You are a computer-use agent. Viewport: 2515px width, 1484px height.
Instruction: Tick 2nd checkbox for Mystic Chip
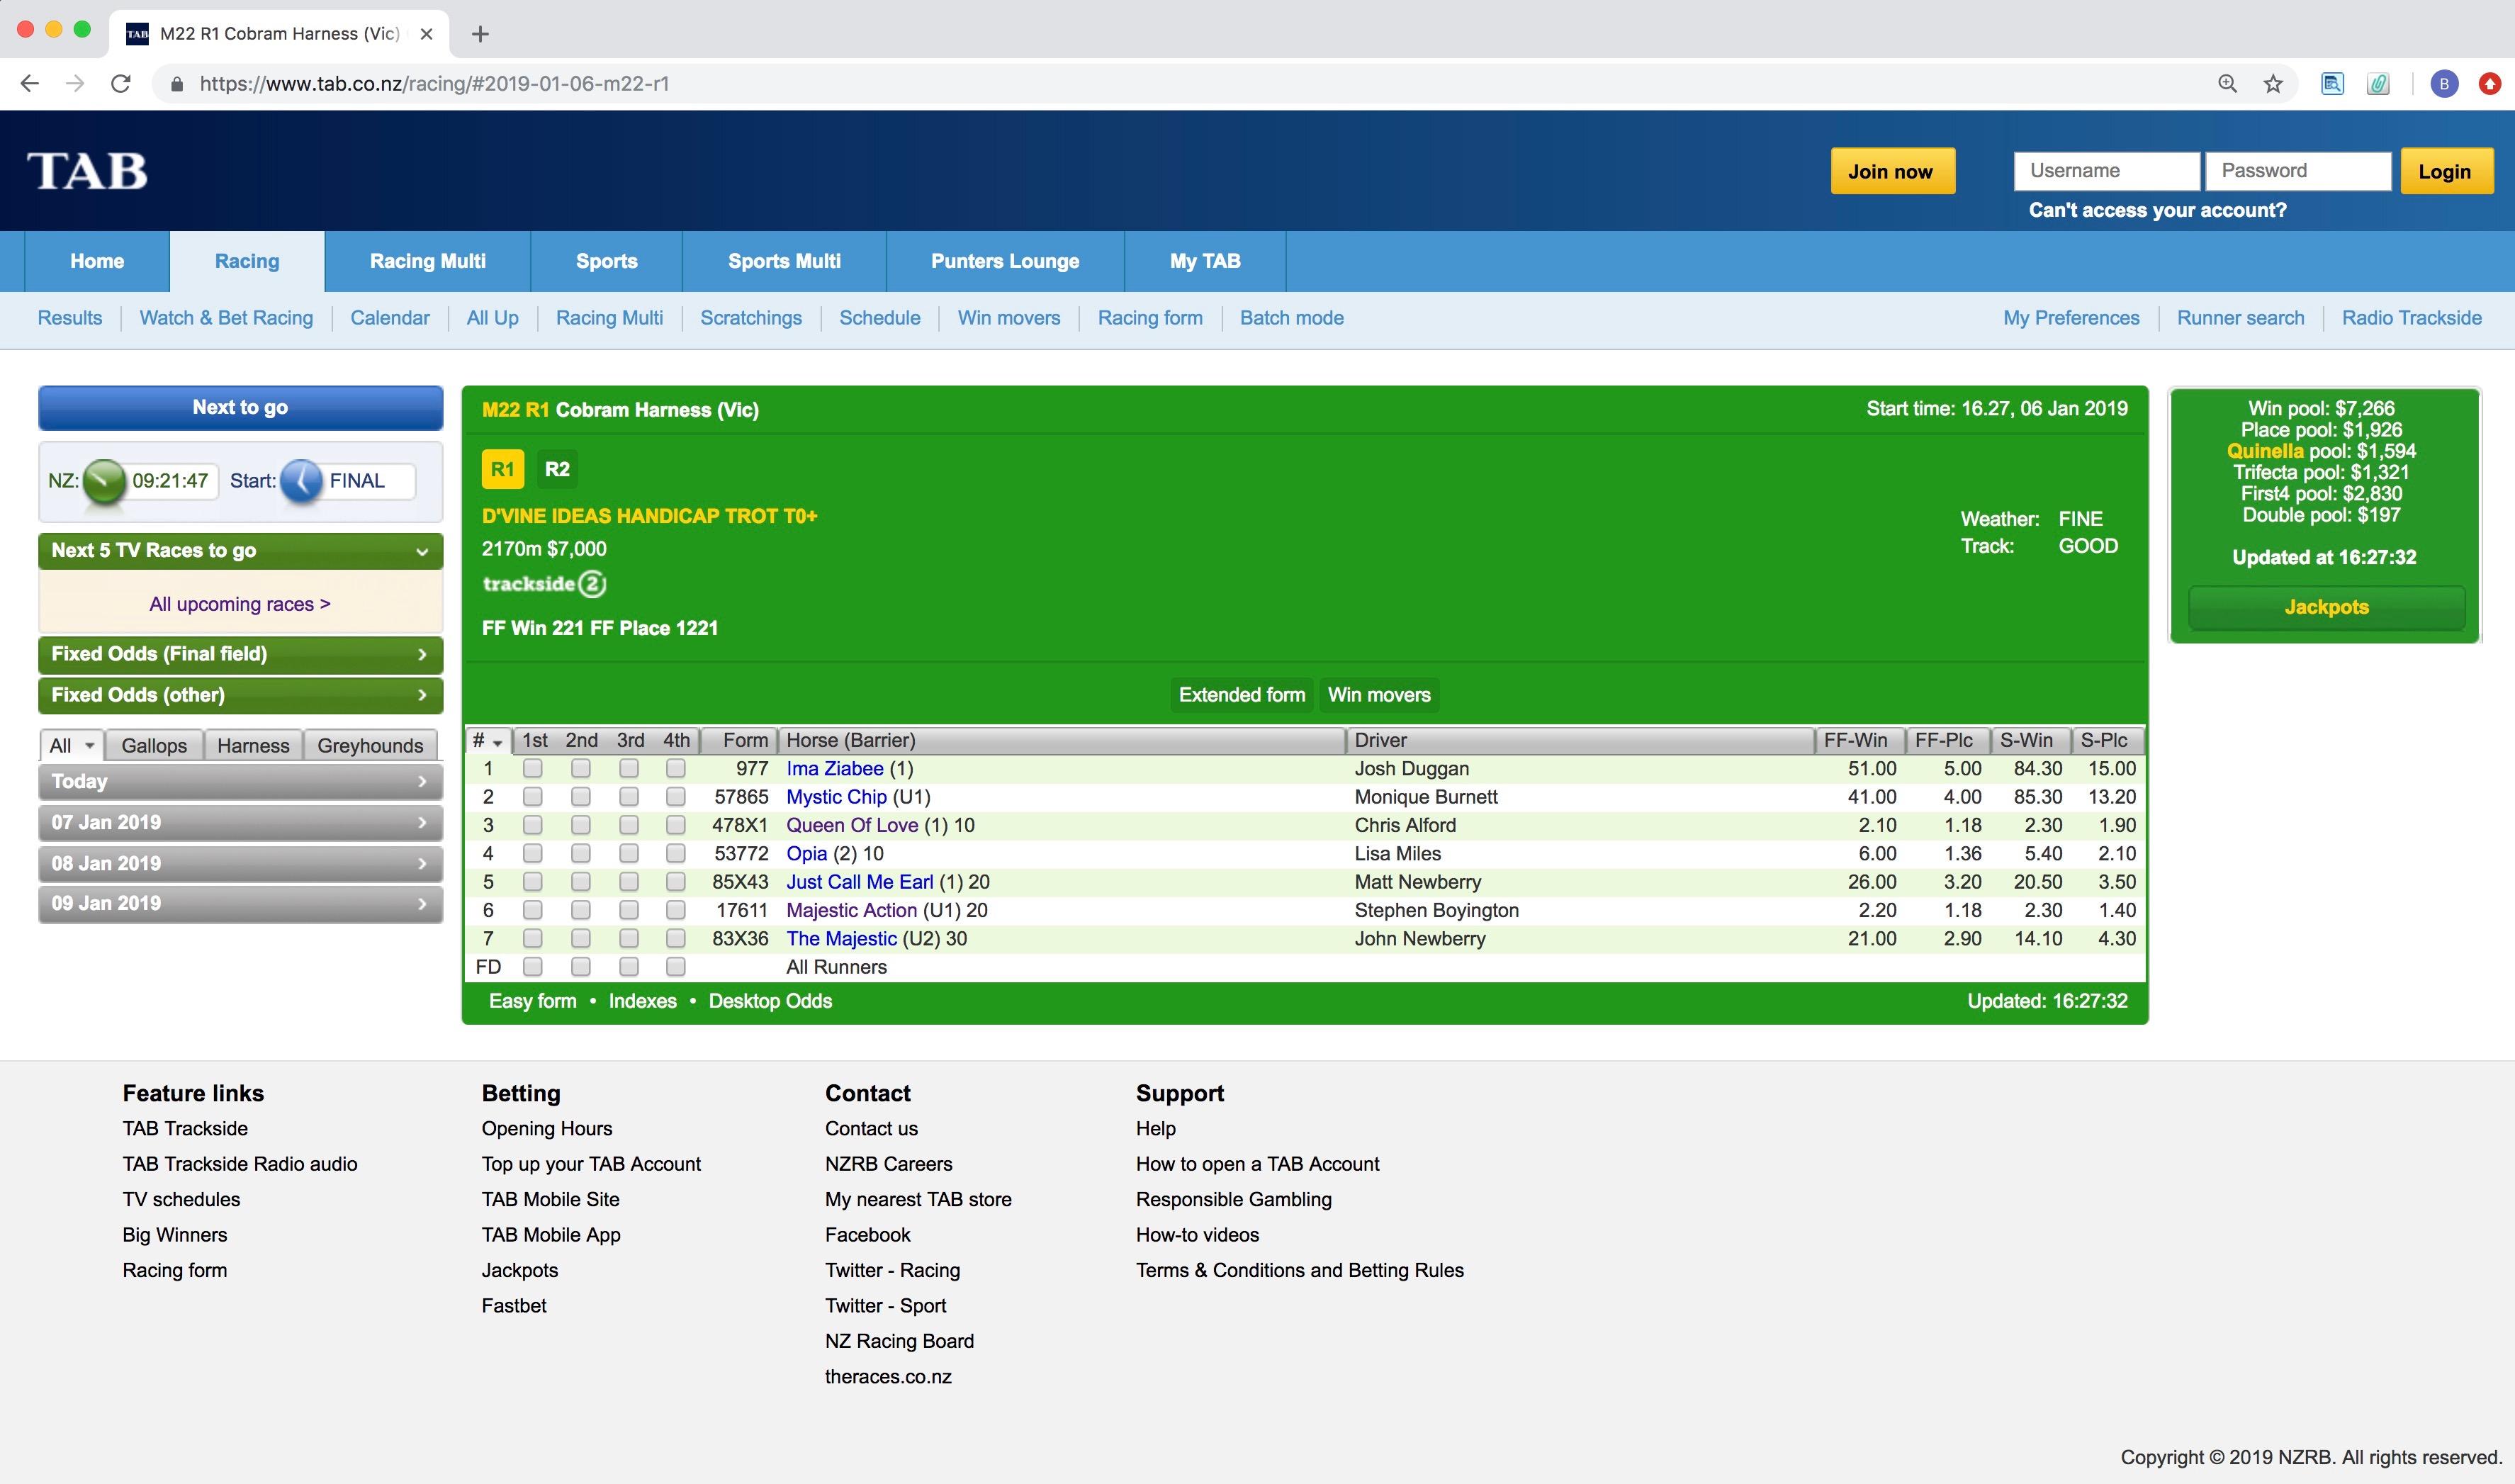coord(581,797)
